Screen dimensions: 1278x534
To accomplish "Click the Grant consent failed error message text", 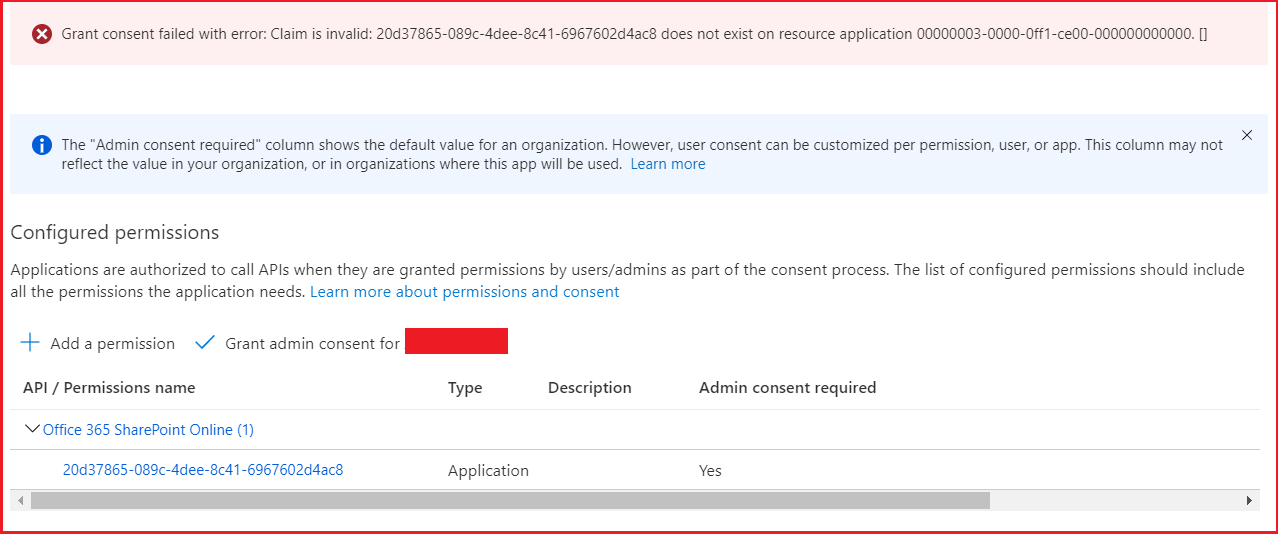I will click(x=634, y=34).
